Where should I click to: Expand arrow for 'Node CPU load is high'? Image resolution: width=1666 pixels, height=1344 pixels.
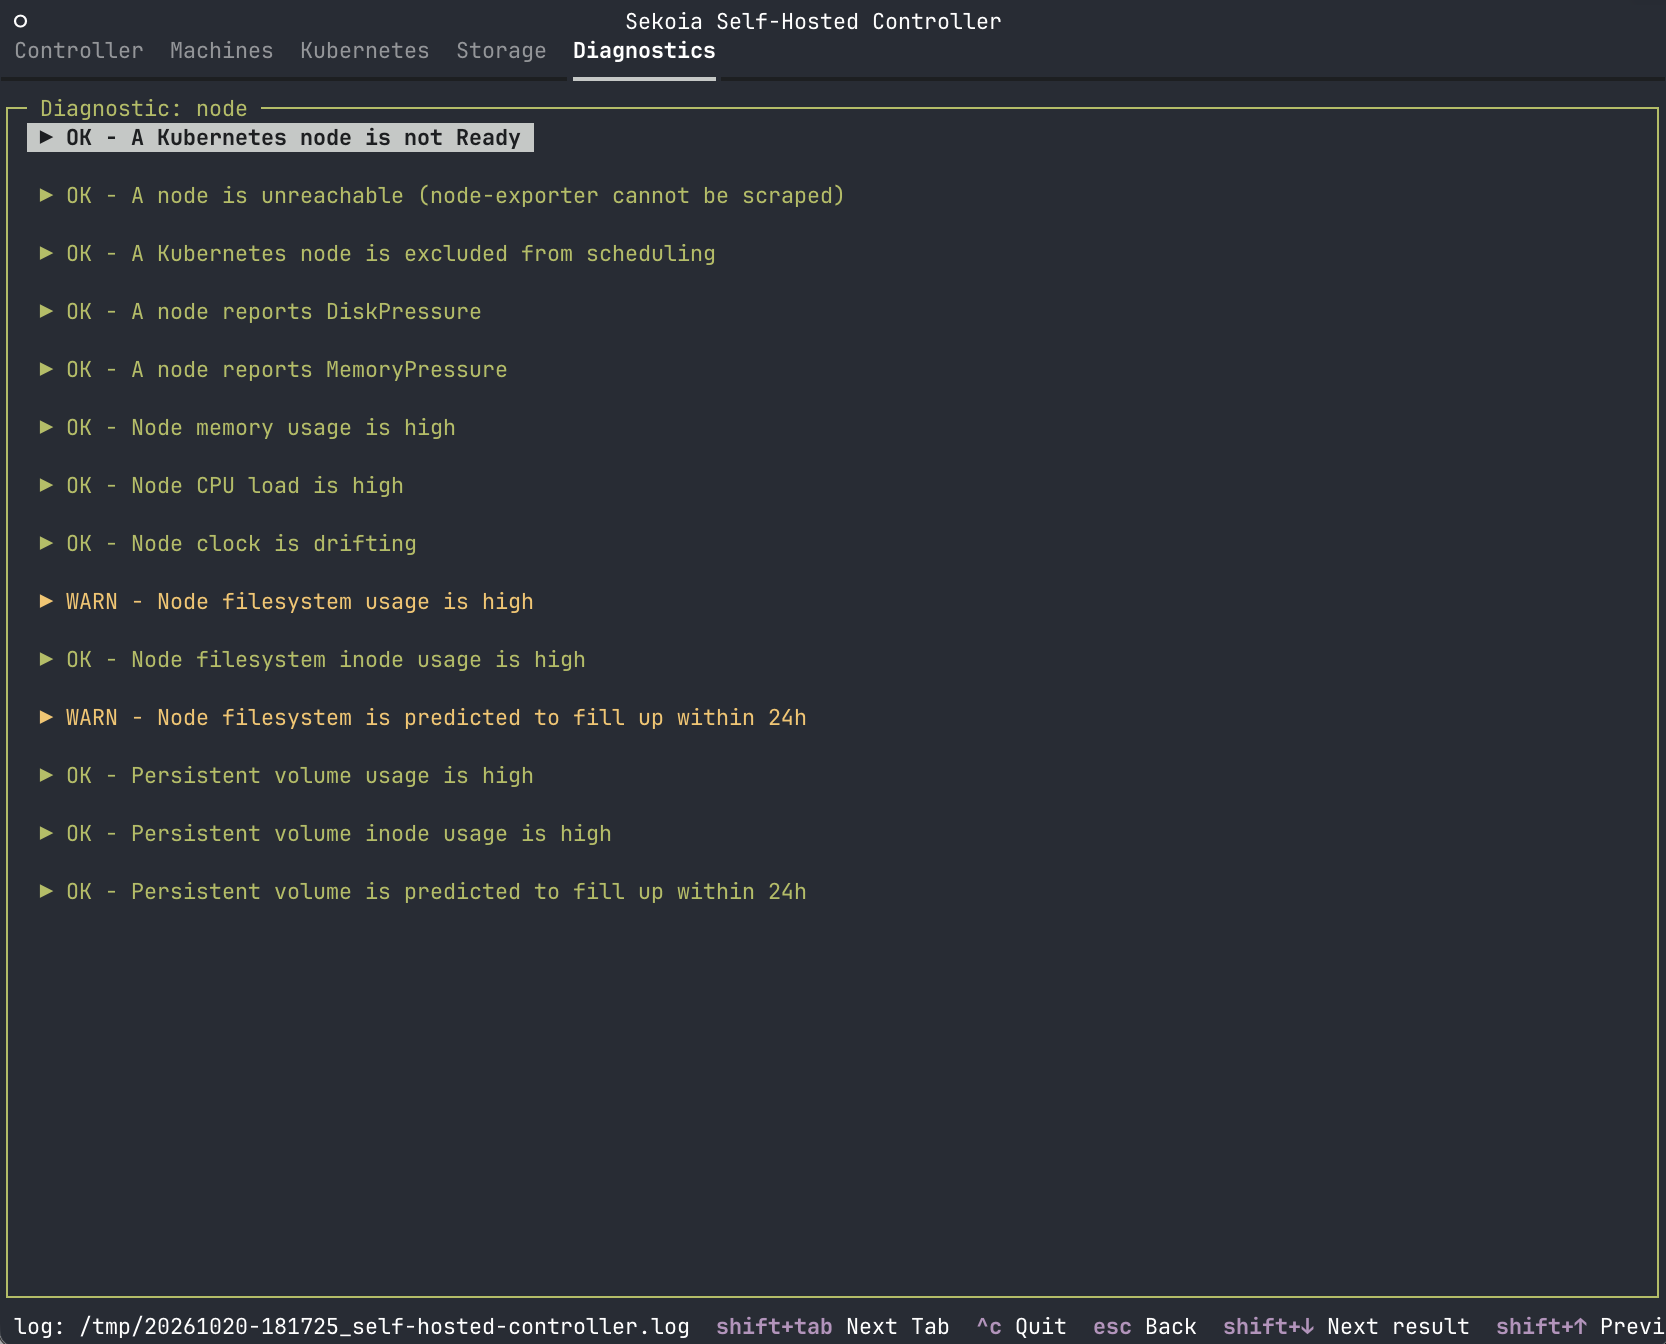point(46,485)
